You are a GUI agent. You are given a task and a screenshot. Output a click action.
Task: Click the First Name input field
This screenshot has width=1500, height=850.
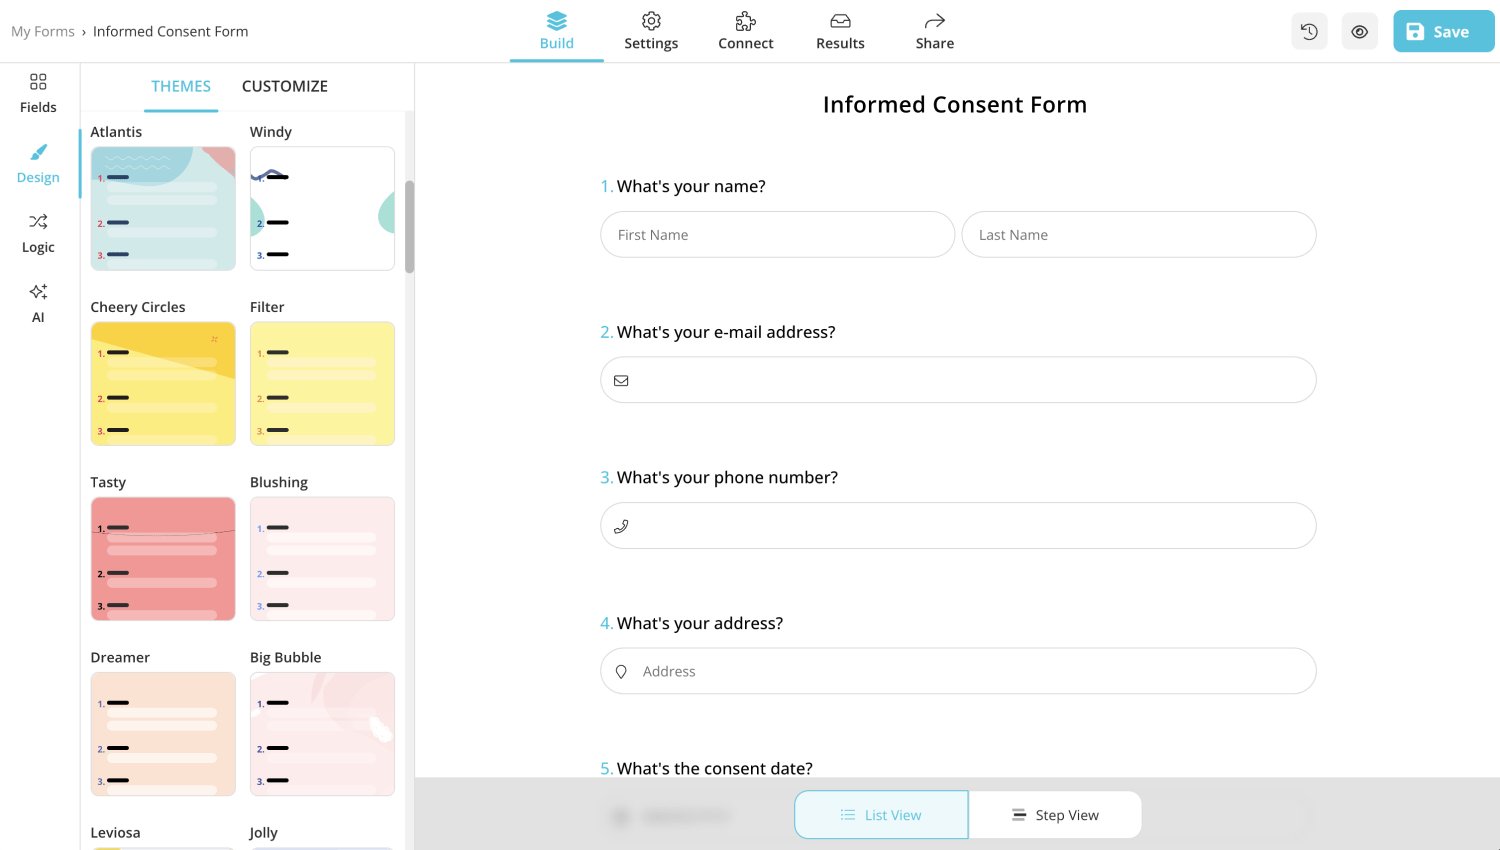point(777,234)
